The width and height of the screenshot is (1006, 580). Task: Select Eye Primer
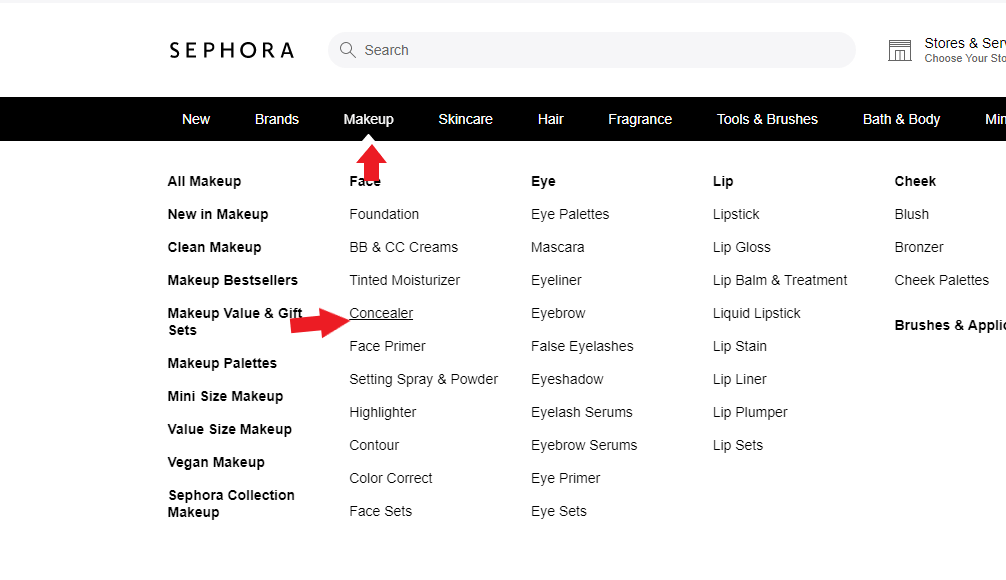[565, 479]
